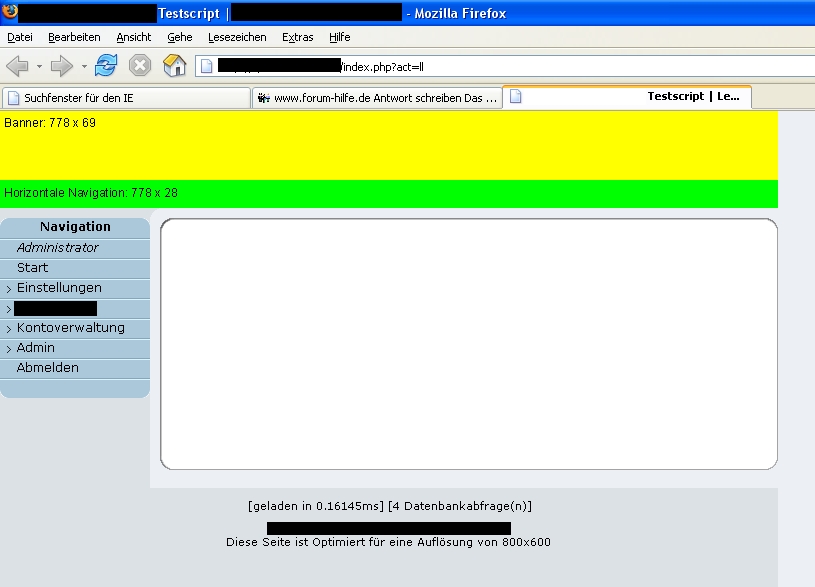Screen dimensions: 815x587
Task: Expand the Admin navigation entry
Action: point(35,348)
